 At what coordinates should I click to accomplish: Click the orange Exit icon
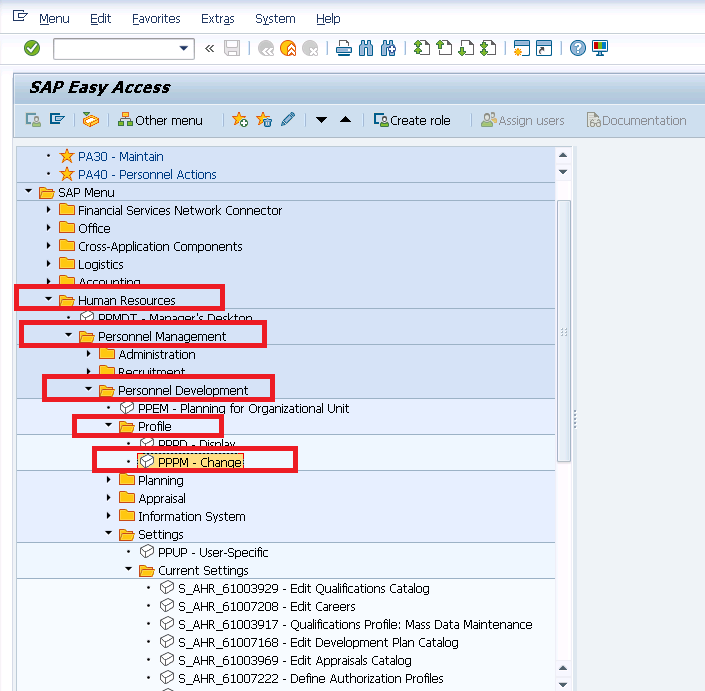point(288,48)
